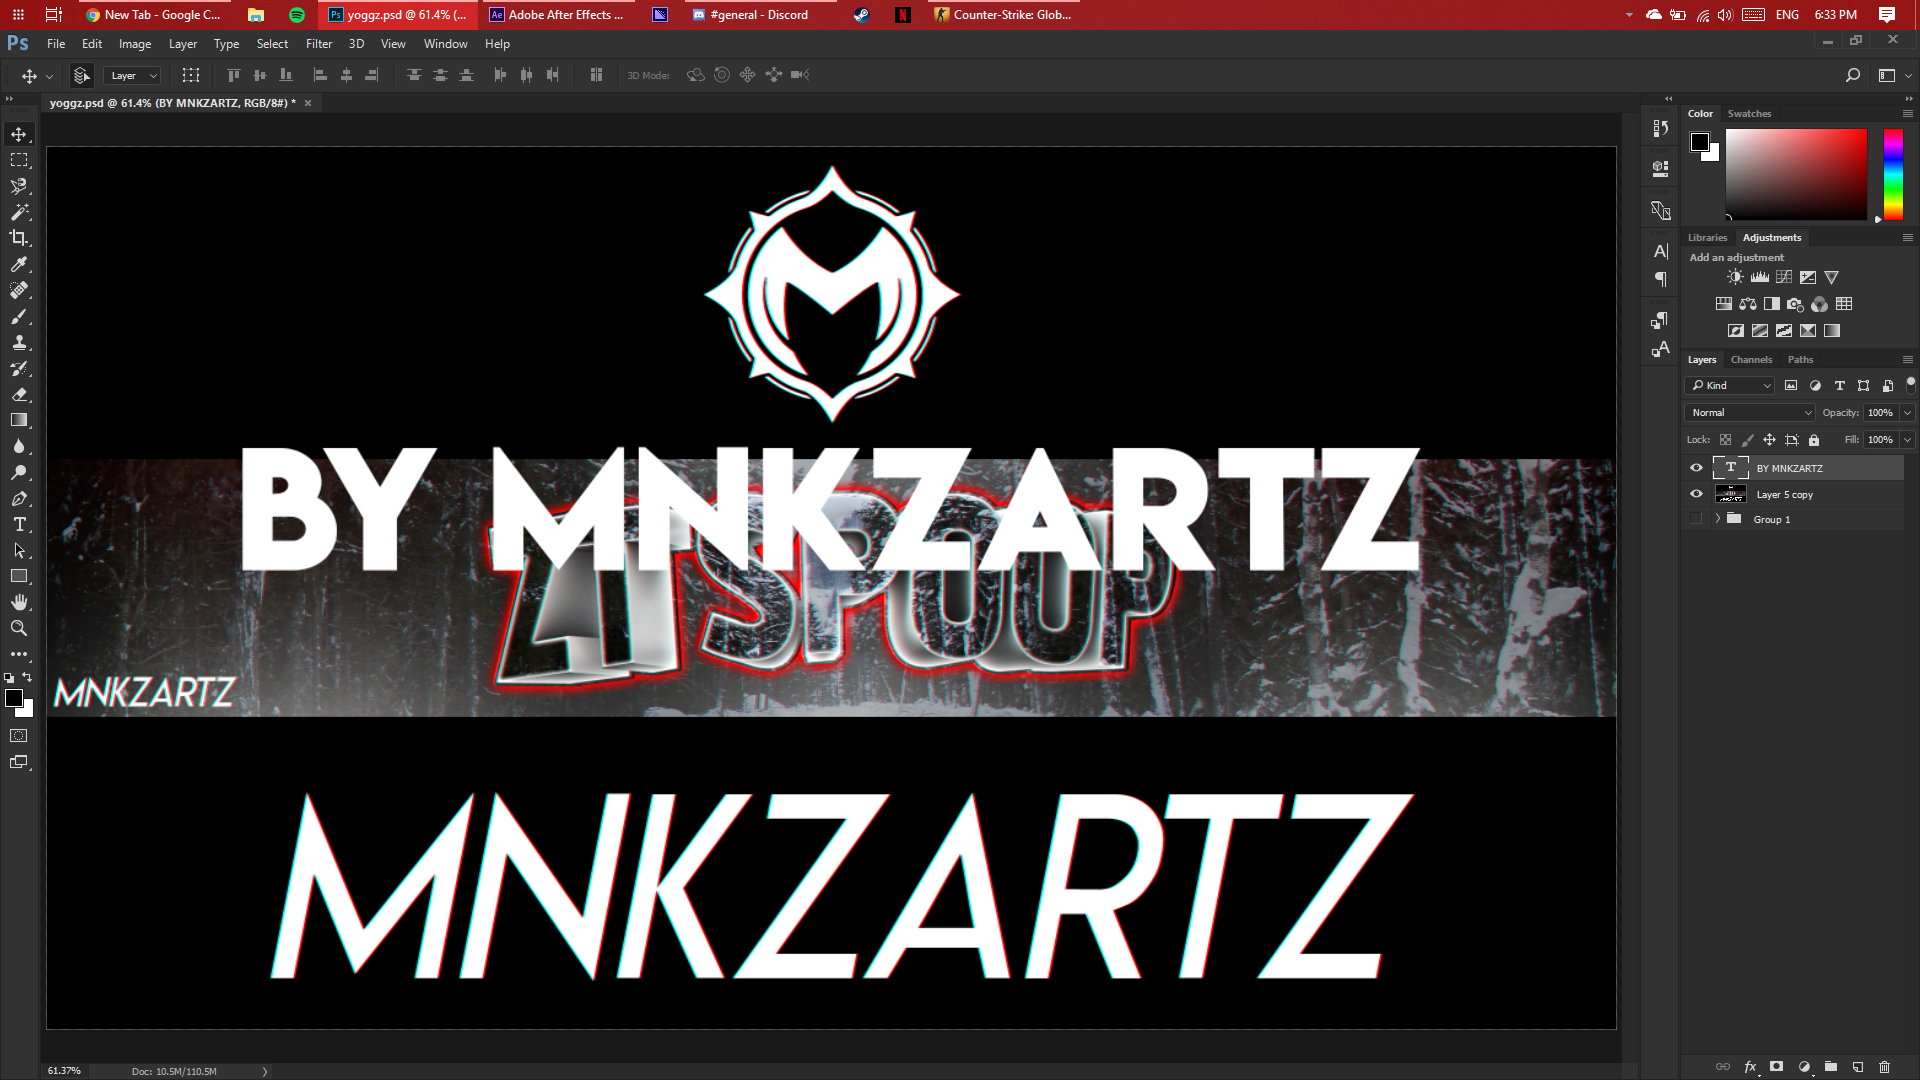The image size is (1920, 1080).
Task: Activate the Type tool
Action: pos(19,524)
